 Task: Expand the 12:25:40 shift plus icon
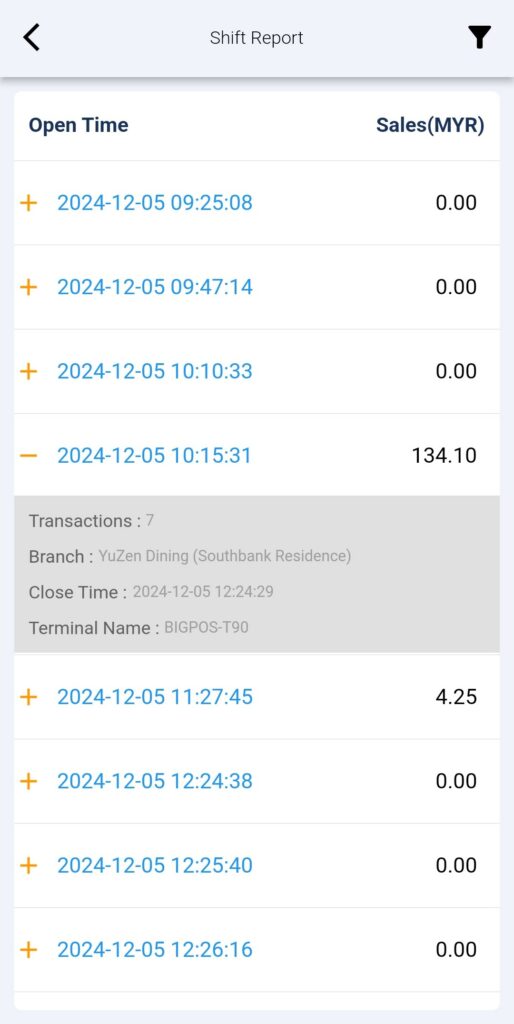point(28,865)
